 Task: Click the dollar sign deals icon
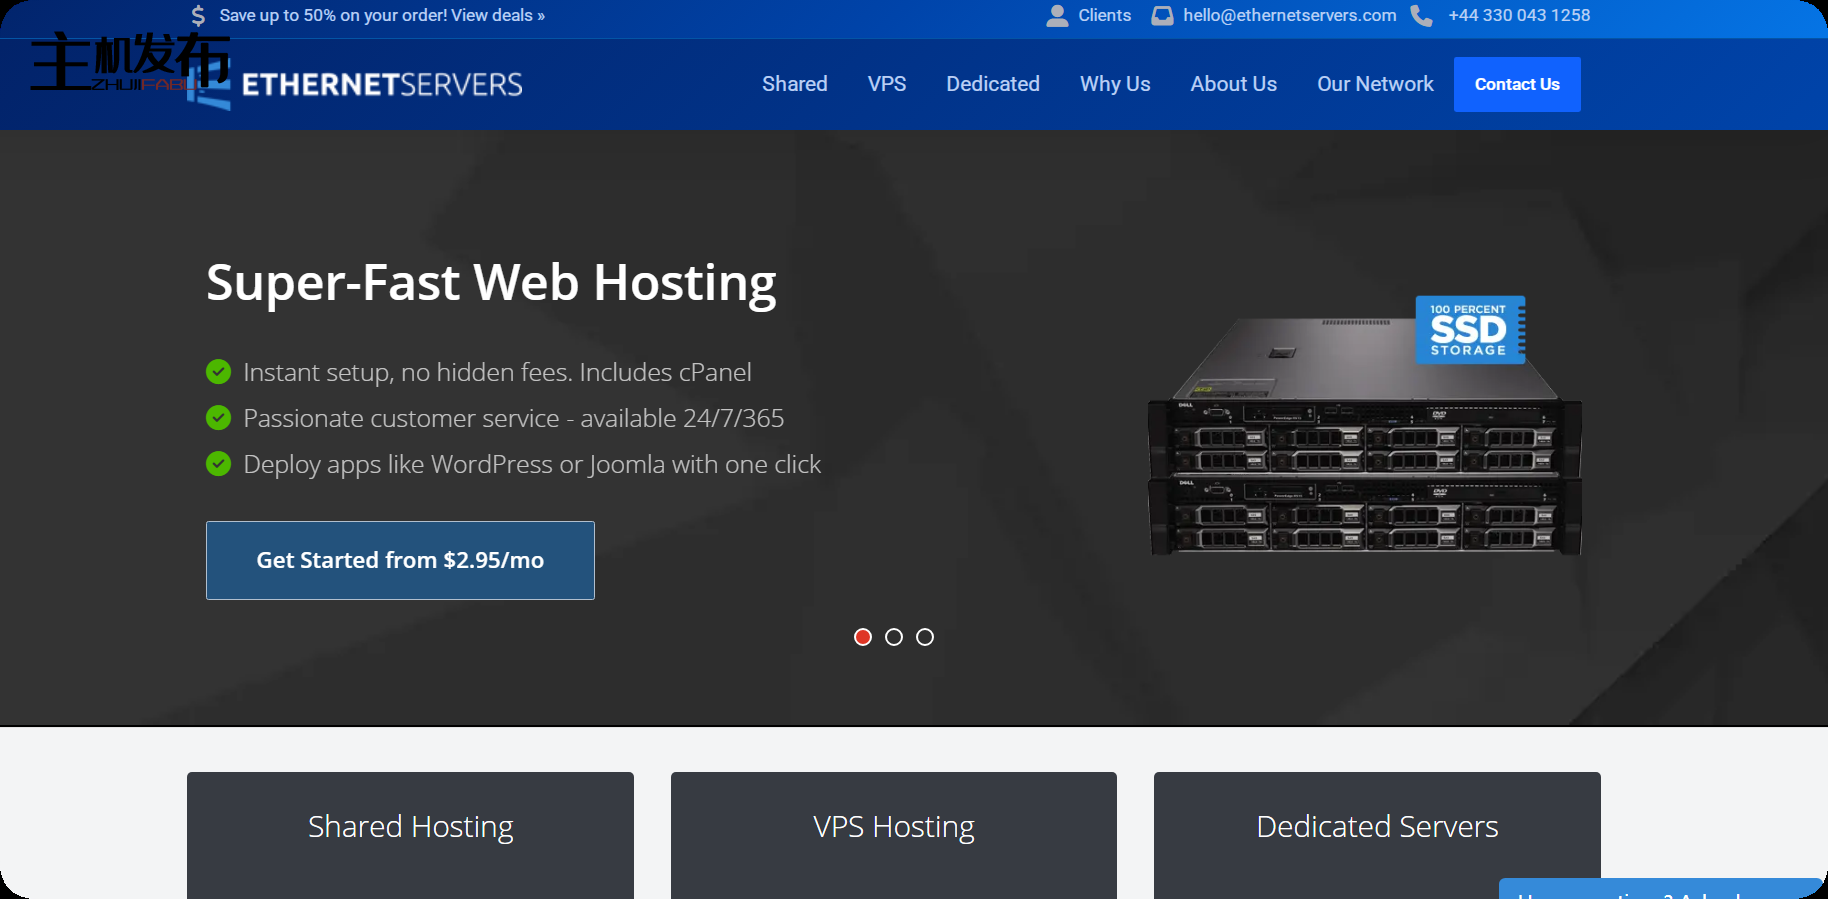[198, 16]
